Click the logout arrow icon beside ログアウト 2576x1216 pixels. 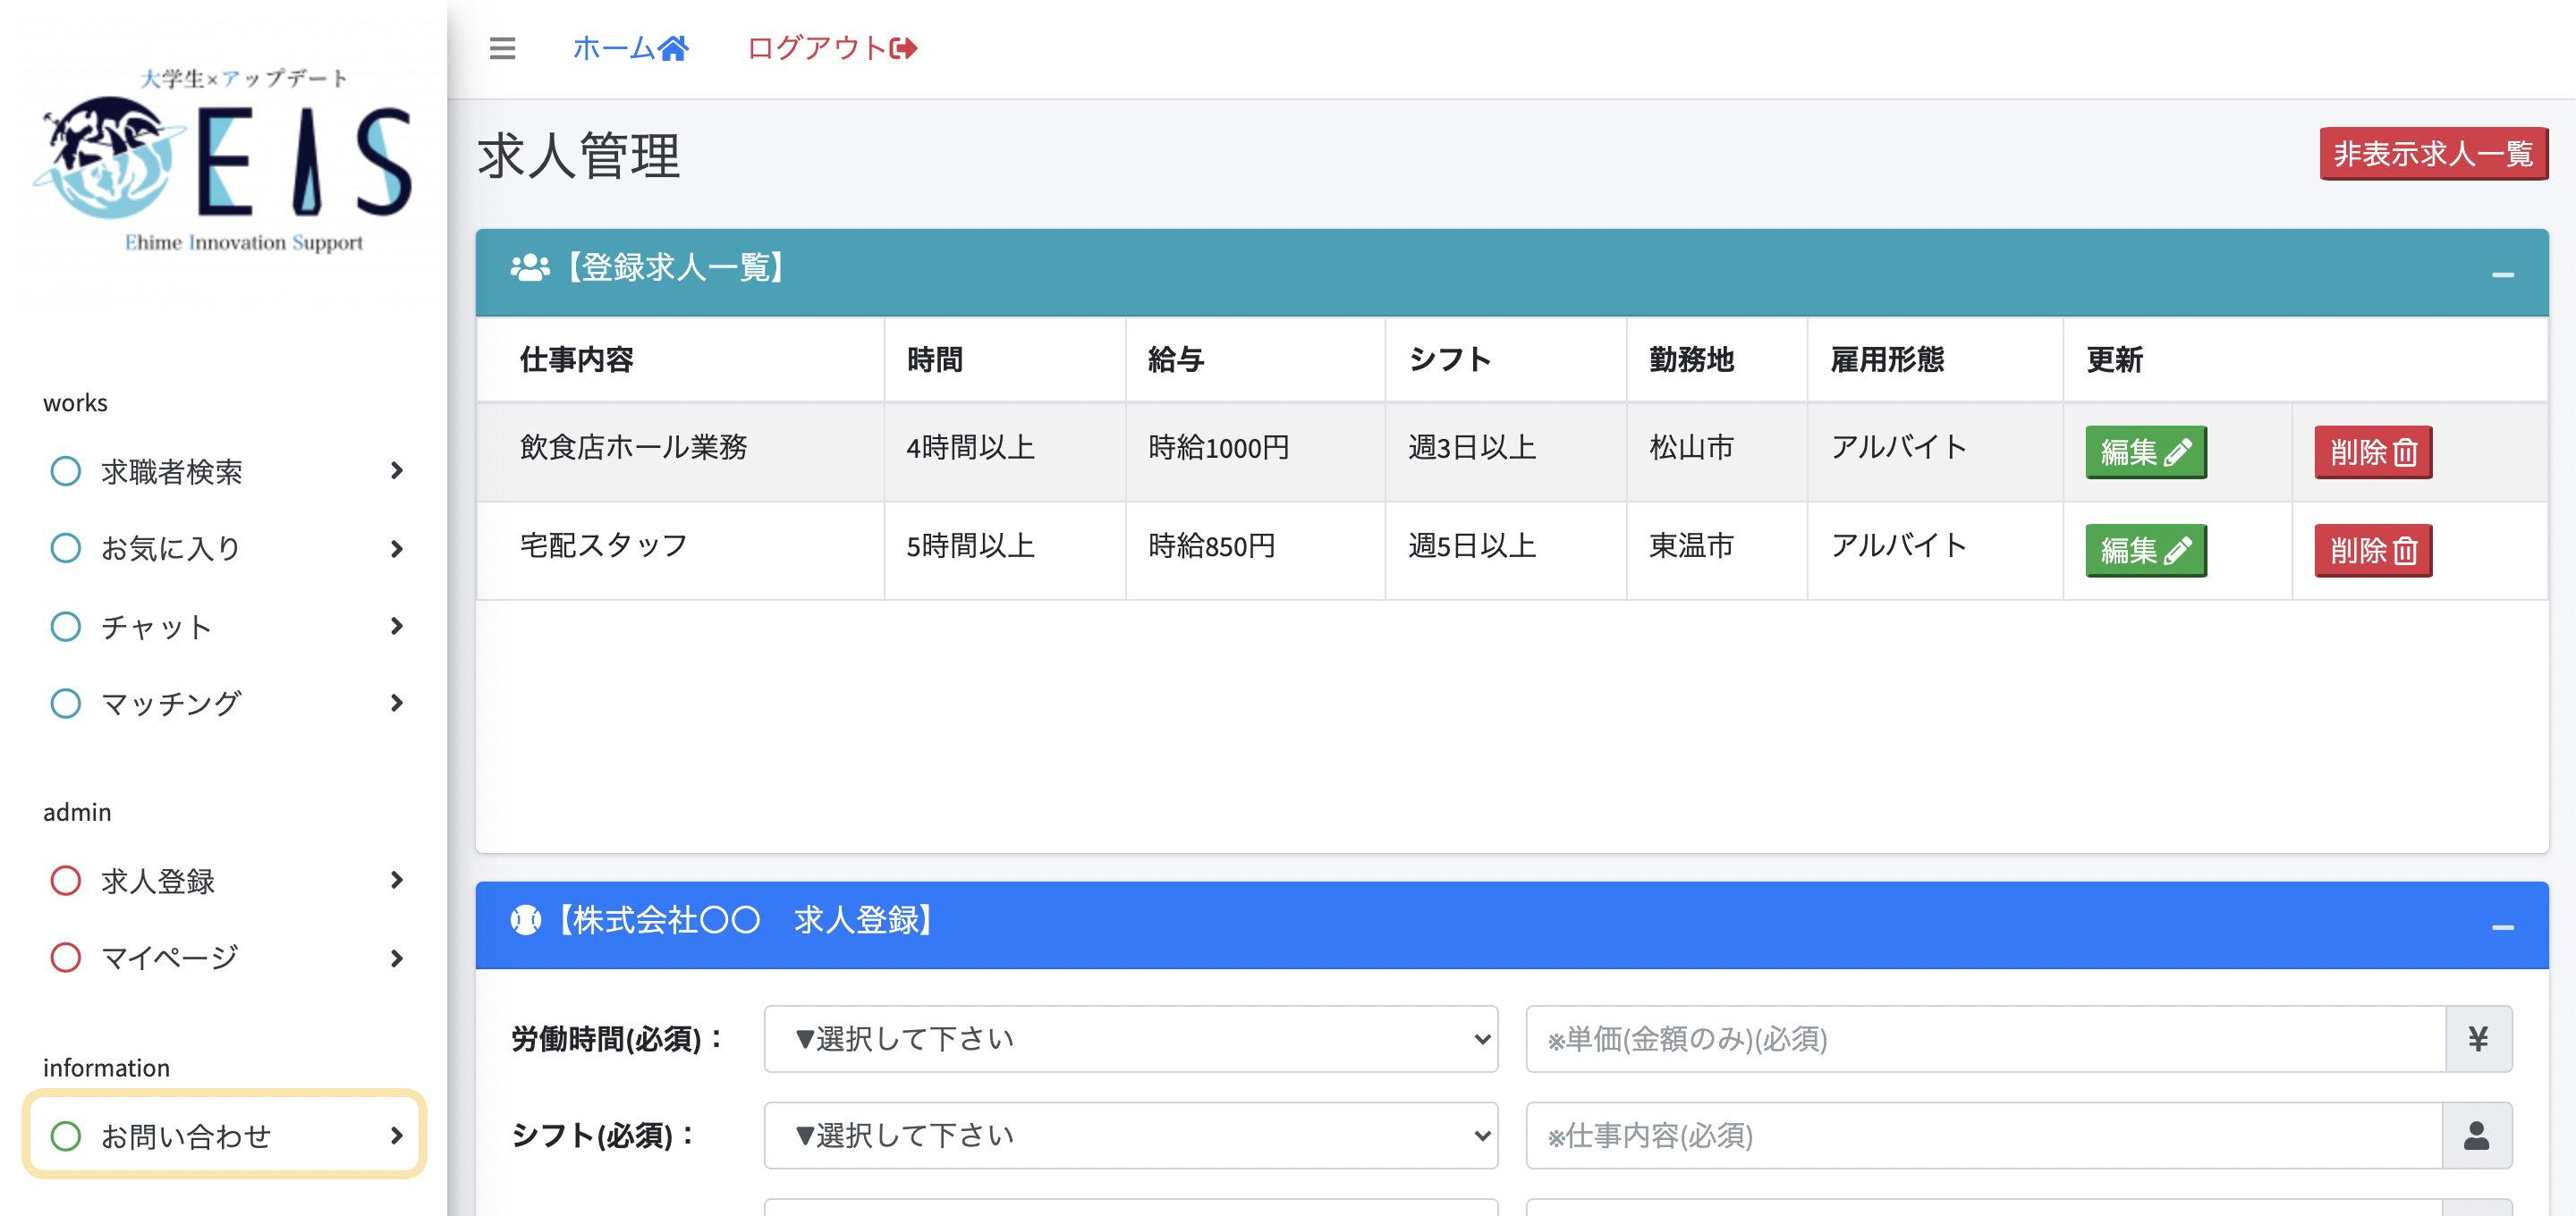(901, 47)
